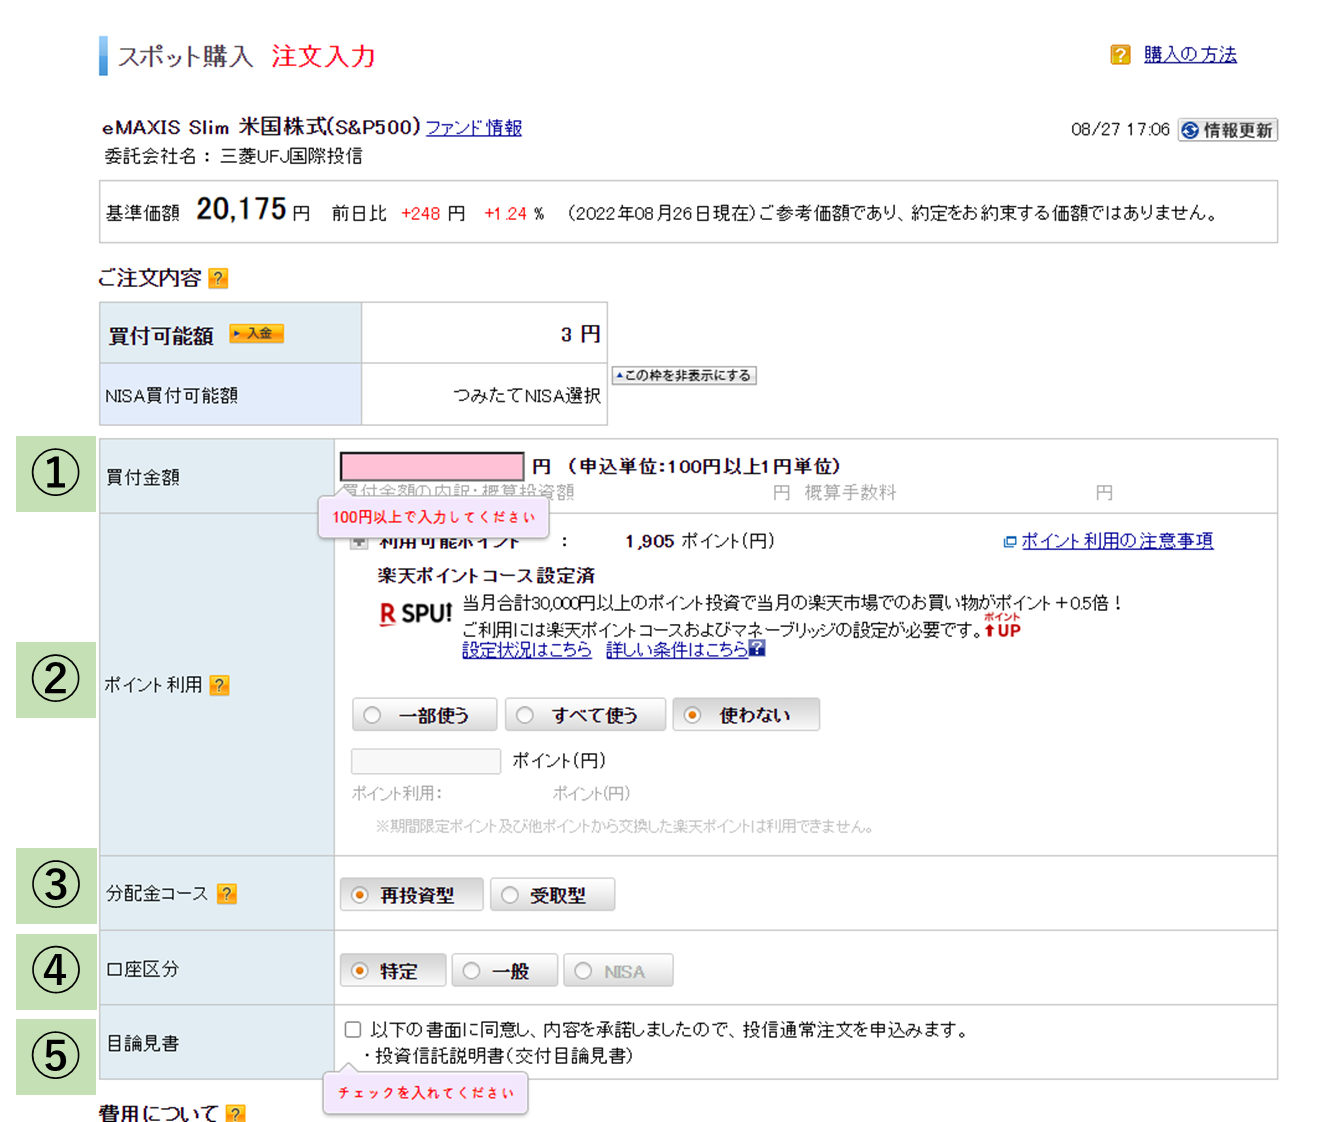The image size is (1318, 1122).
Task: Open 詳しい条件はこちら link
Action: pos(677,650)
